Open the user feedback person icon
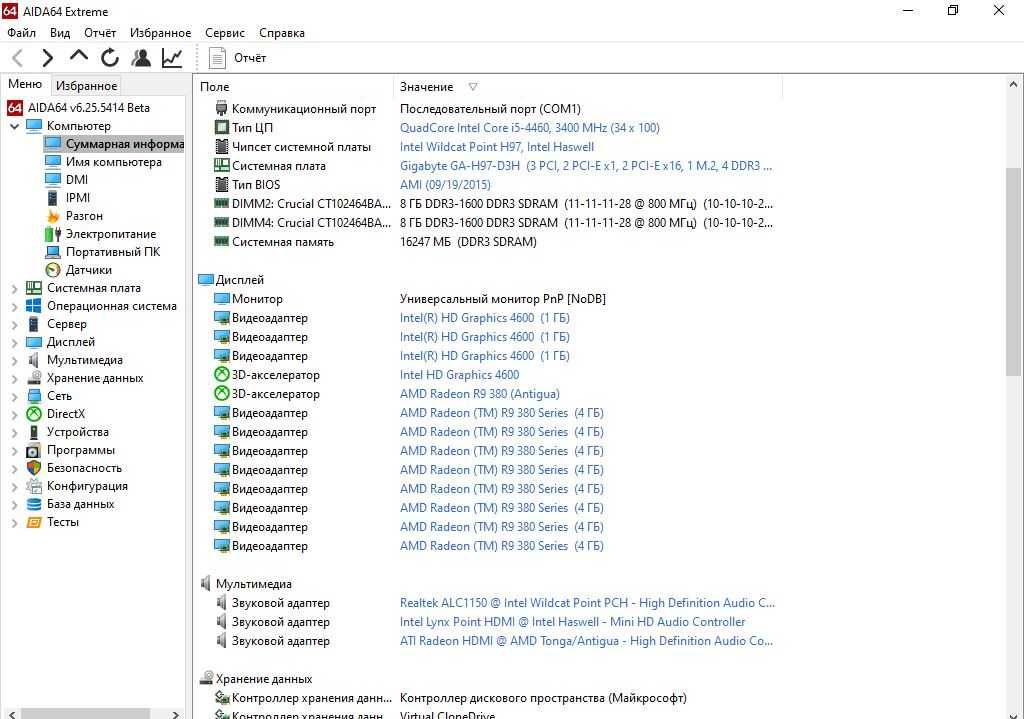The image size is (1024, 719). click(x=140, y=57)
